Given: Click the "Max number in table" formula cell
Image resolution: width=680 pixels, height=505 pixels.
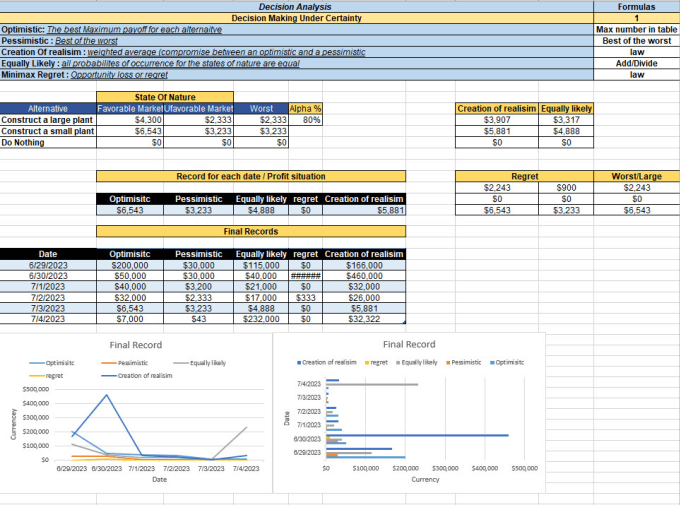Looking at the screenshot, I should pos(636,29).
